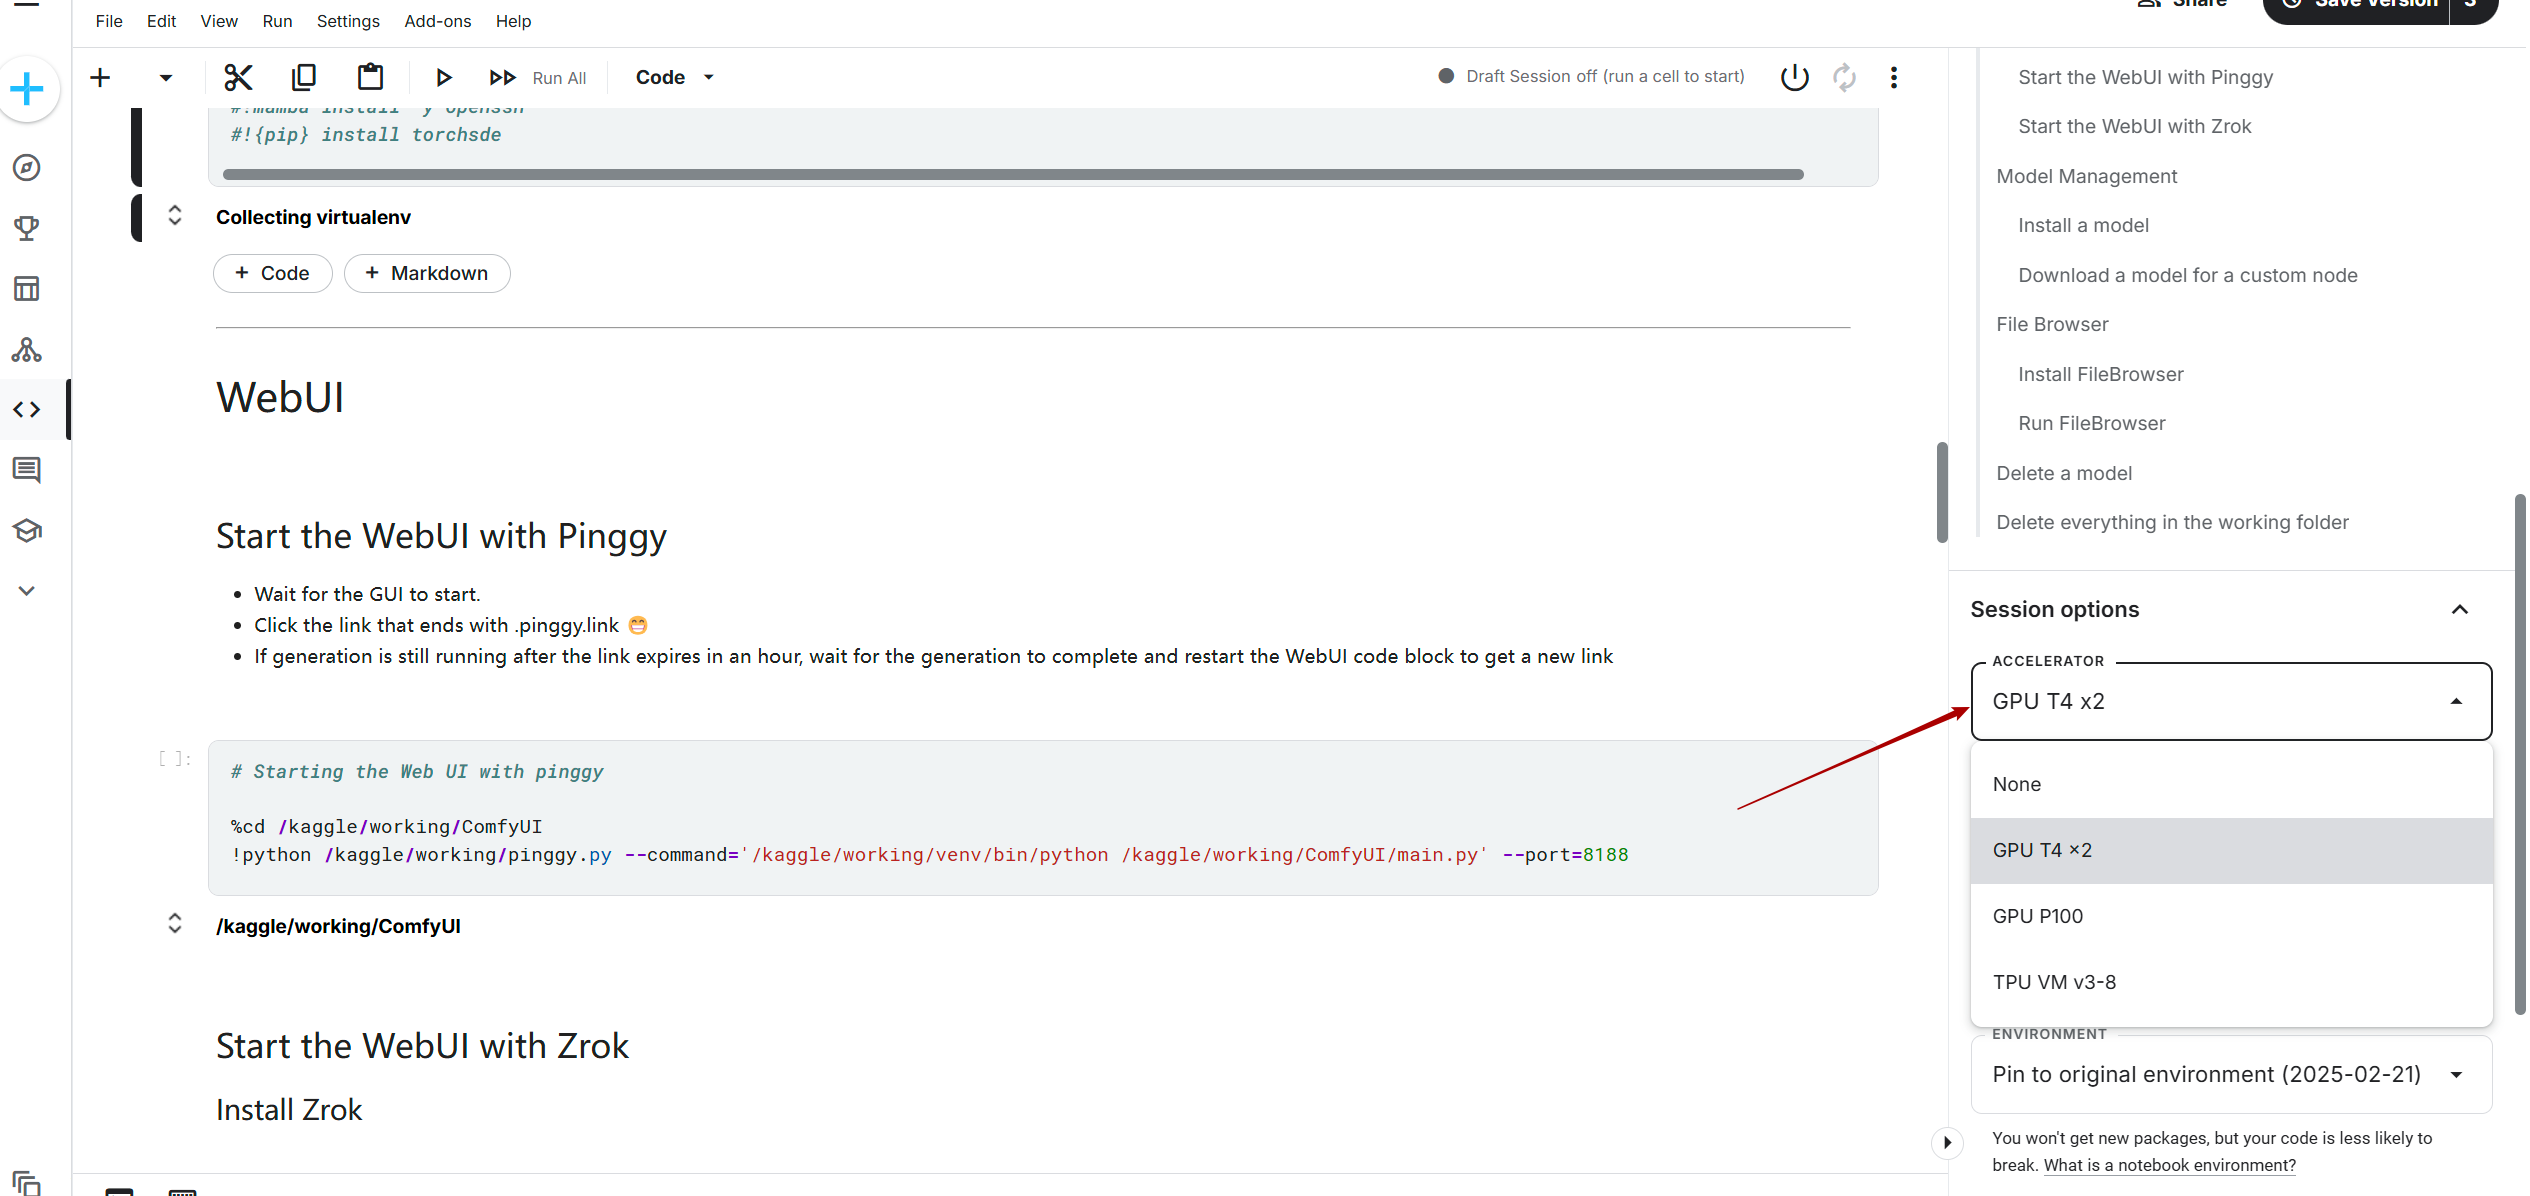Screen dimensions: 2530x1196
Task: Open Competitions trophy icon in sidebar
Action: tap(27, 228)
